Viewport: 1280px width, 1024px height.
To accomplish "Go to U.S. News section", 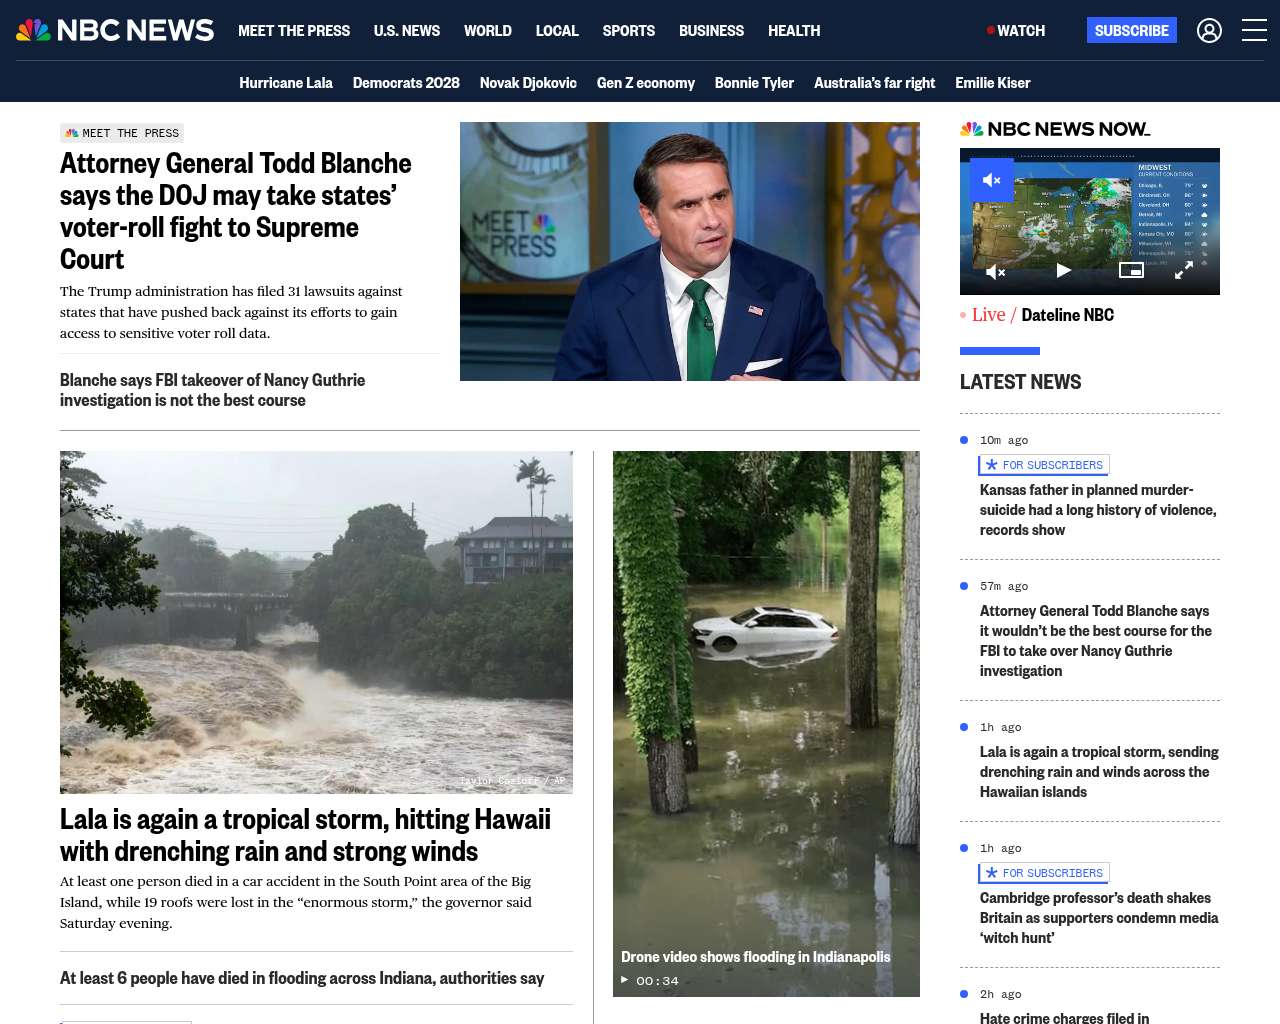I will pos(407,31).
